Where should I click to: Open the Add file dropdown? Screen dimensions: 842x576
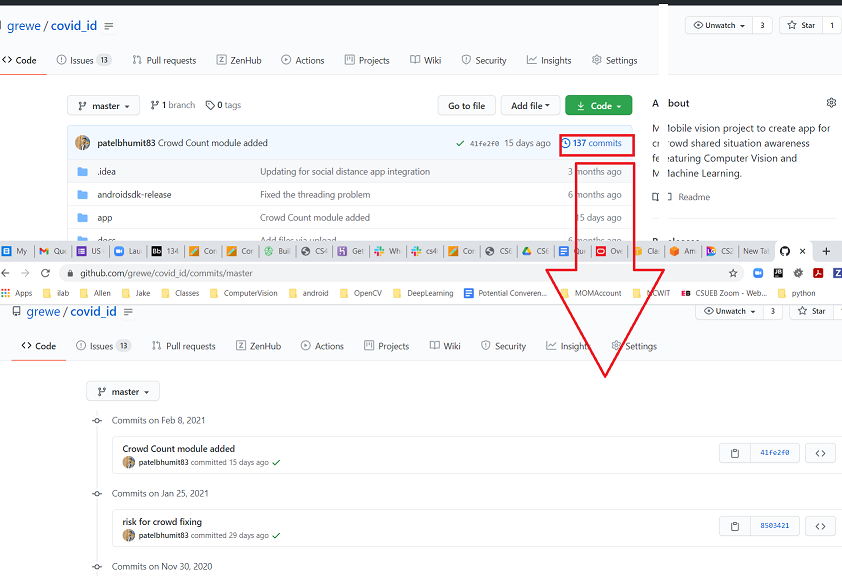coord(530,105)
